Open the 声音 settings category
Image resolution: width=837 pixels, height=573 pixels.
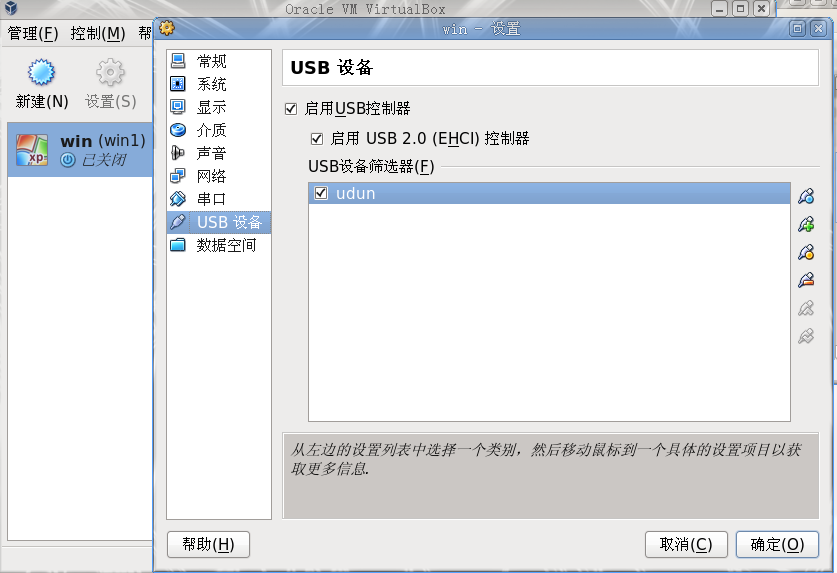click(218, 153)
